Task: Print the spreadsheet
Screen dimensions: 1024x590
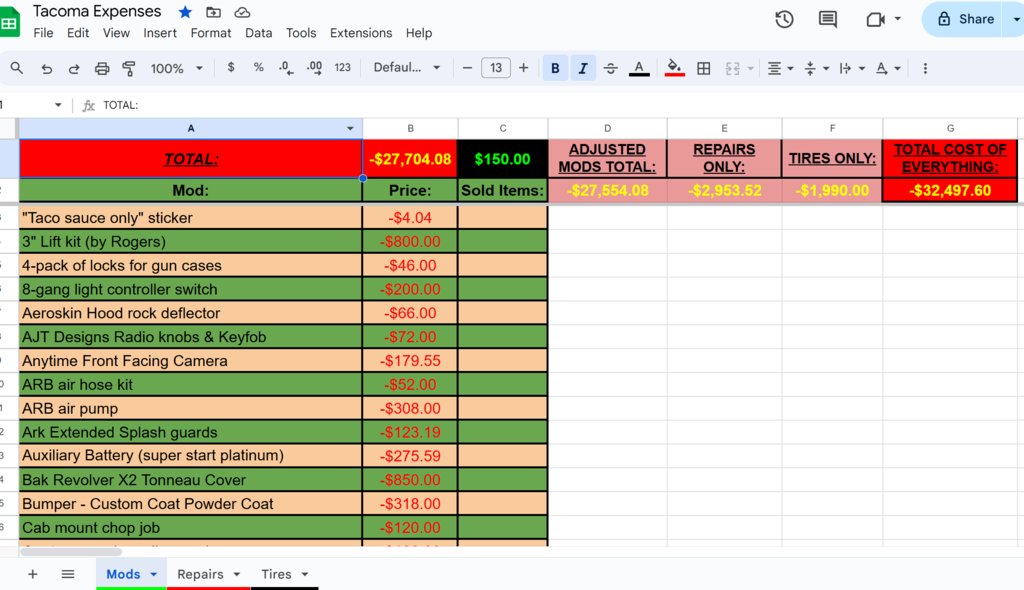Action: (x=102, y=68)
